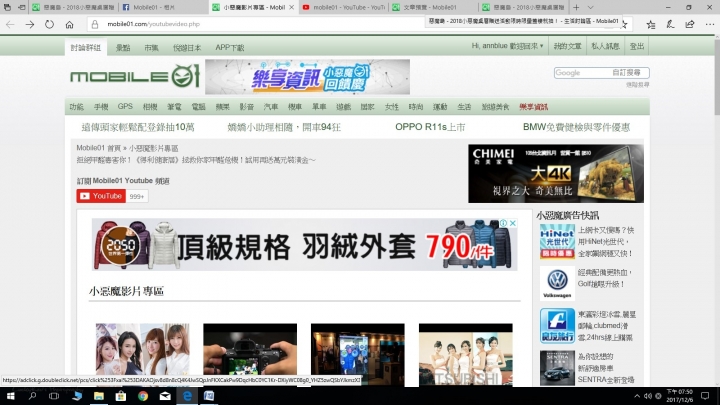Open the APP下載 link
The image size is (720, 405).
coord(230,47)
